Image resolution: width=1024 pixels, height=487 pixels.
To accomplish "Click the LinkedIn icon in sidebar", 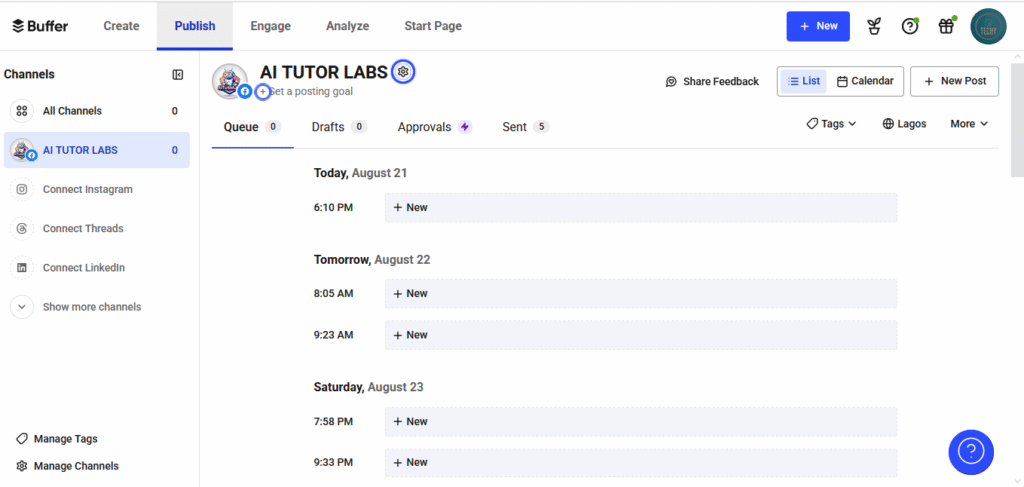I will coord(22,268).
